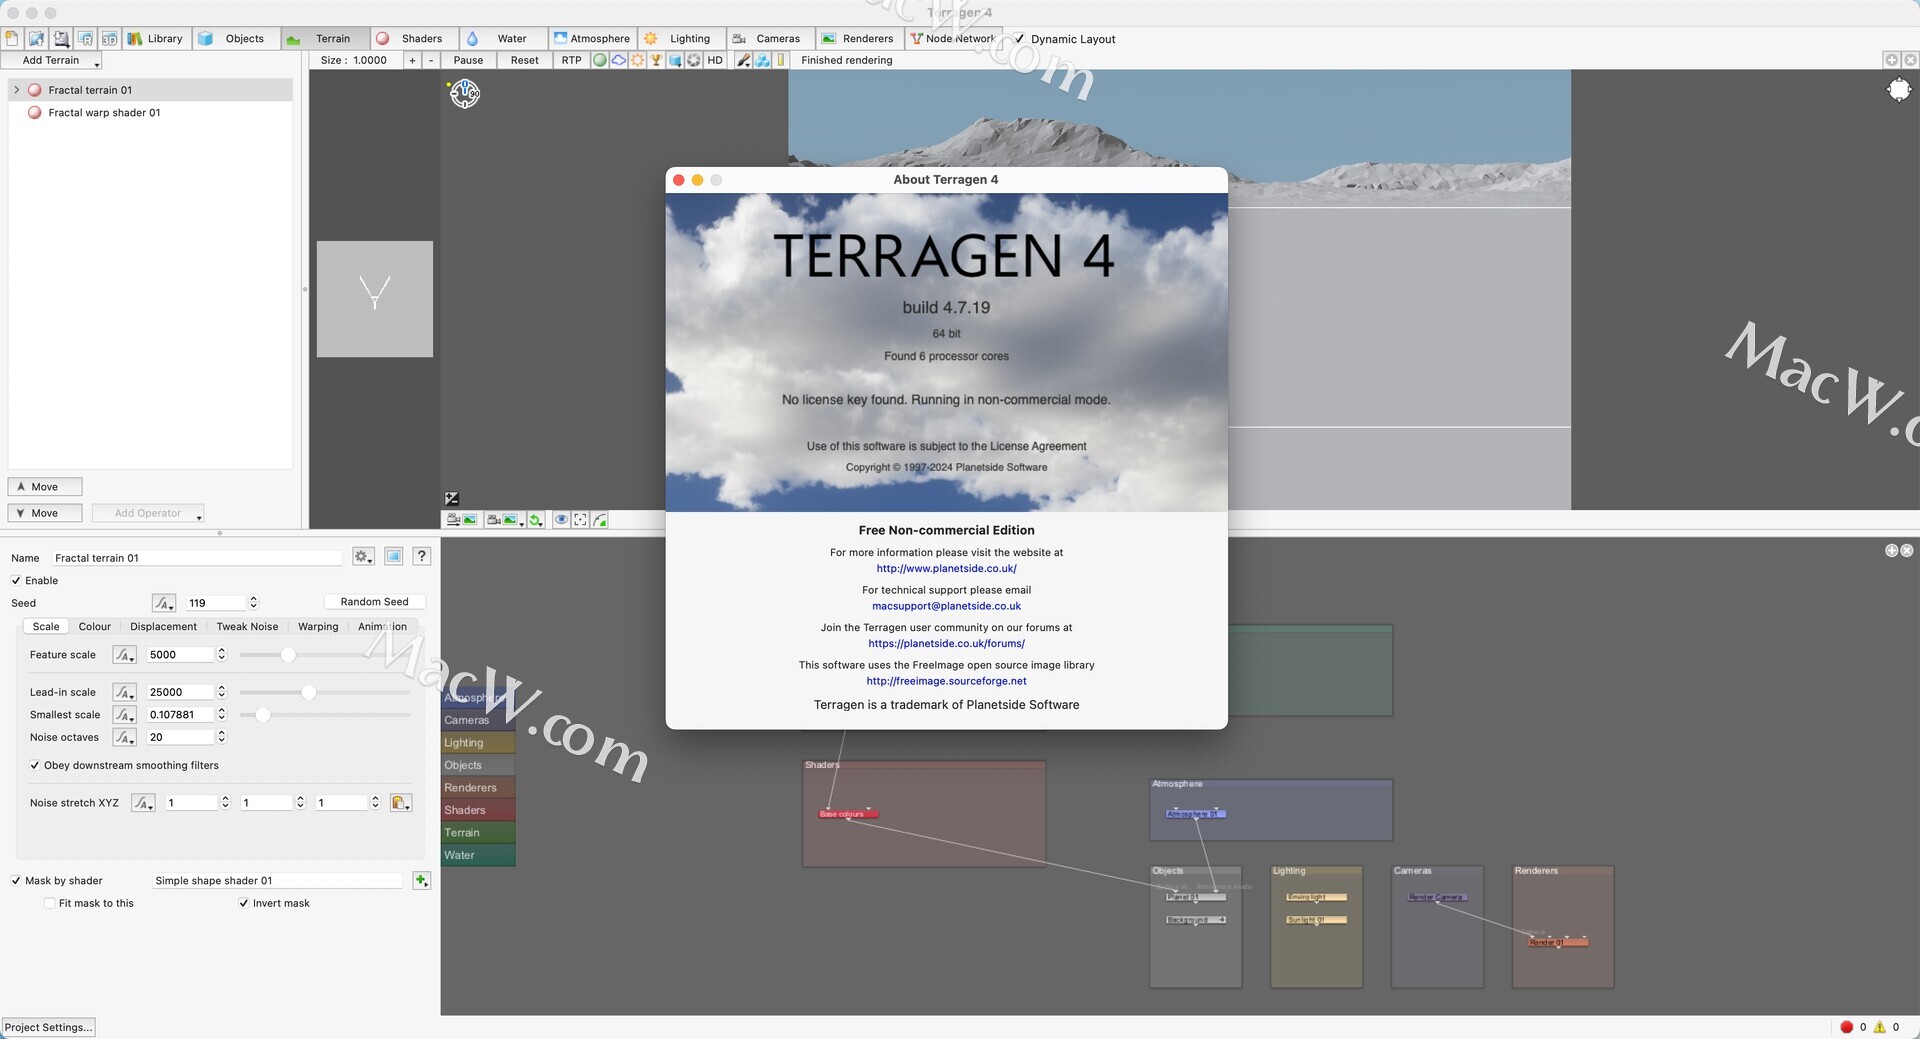
Task: Open Project Settings button
Action: (x=48, y=1027)
